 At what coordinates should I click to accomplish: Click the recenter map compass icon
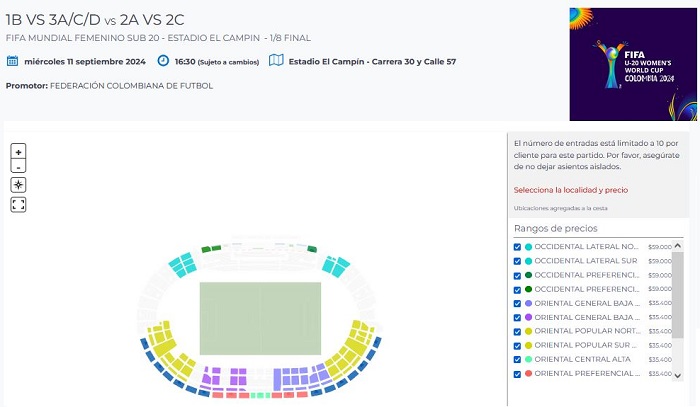tap(18, 185)
